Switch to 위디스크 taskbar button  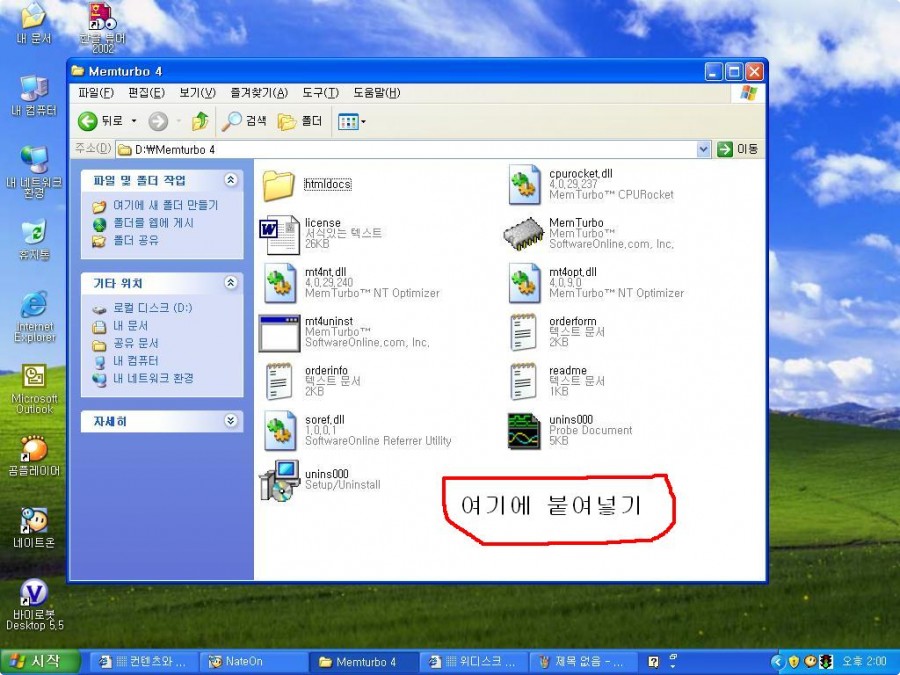[x=472, y=662]
